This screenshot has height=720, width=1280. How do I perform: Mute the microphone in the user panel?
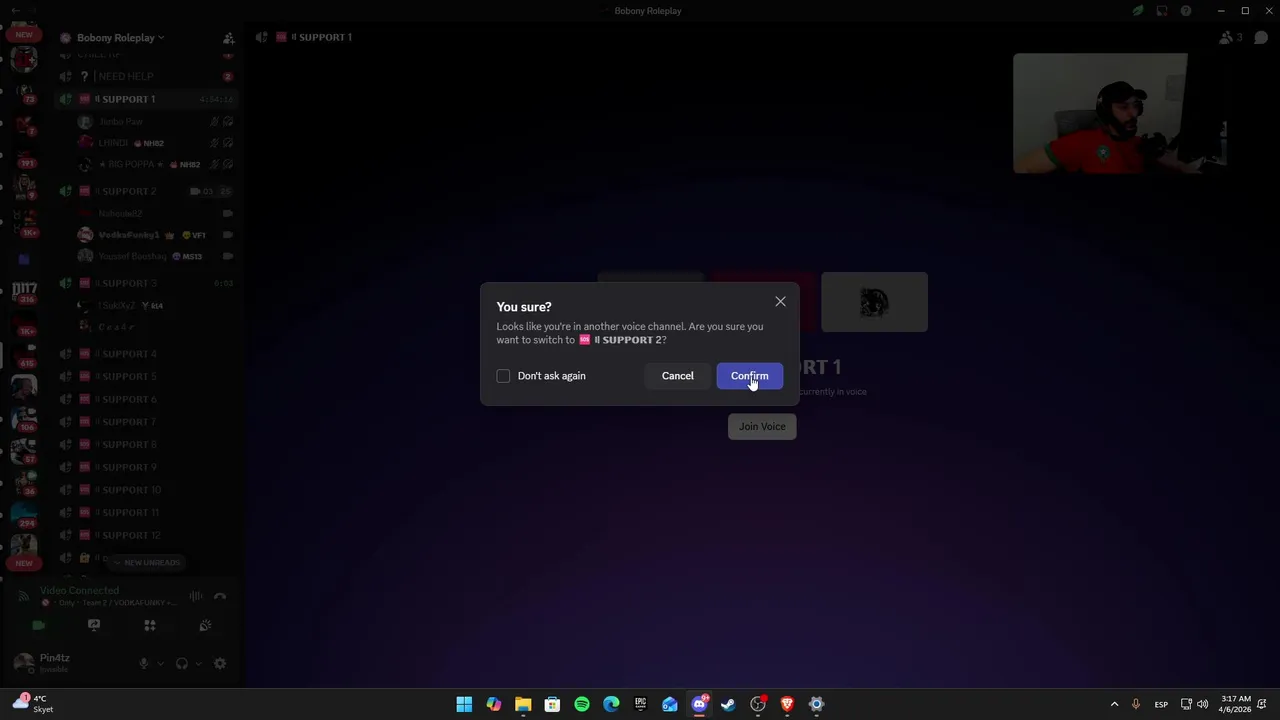coord(144,664)
